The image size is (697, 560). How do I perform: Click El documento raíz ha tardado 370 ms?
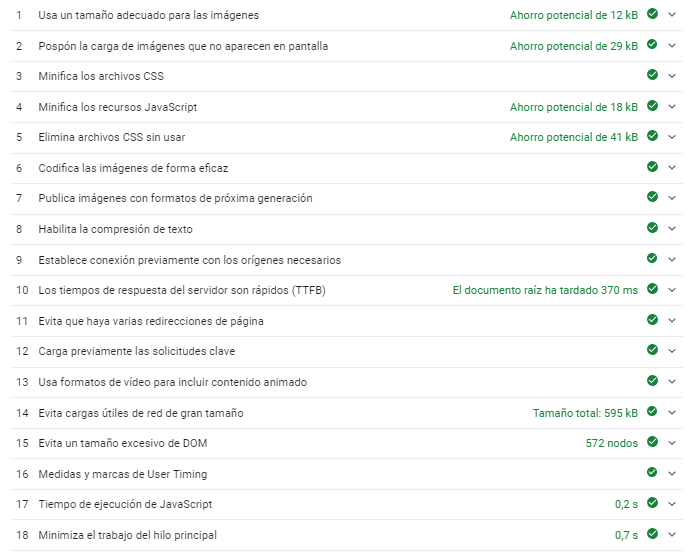click(x=545, y=290)
